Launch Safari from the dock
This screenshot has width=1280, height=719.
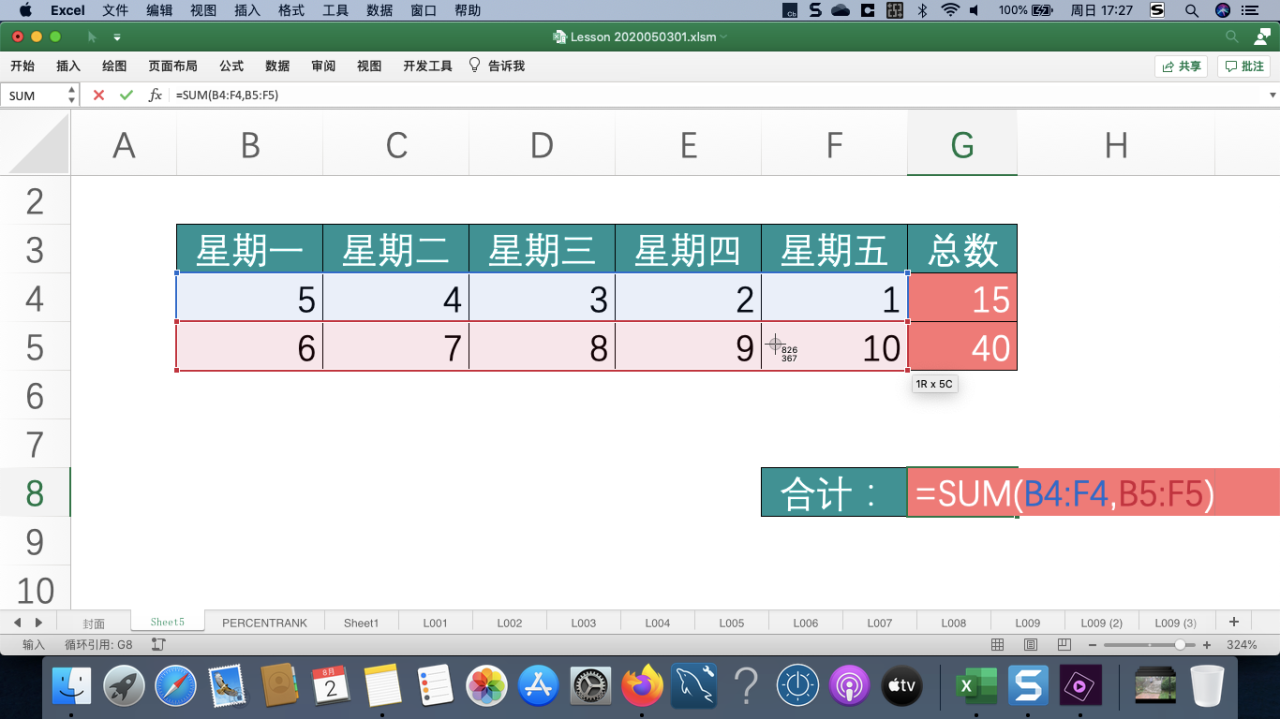(176, 685)
